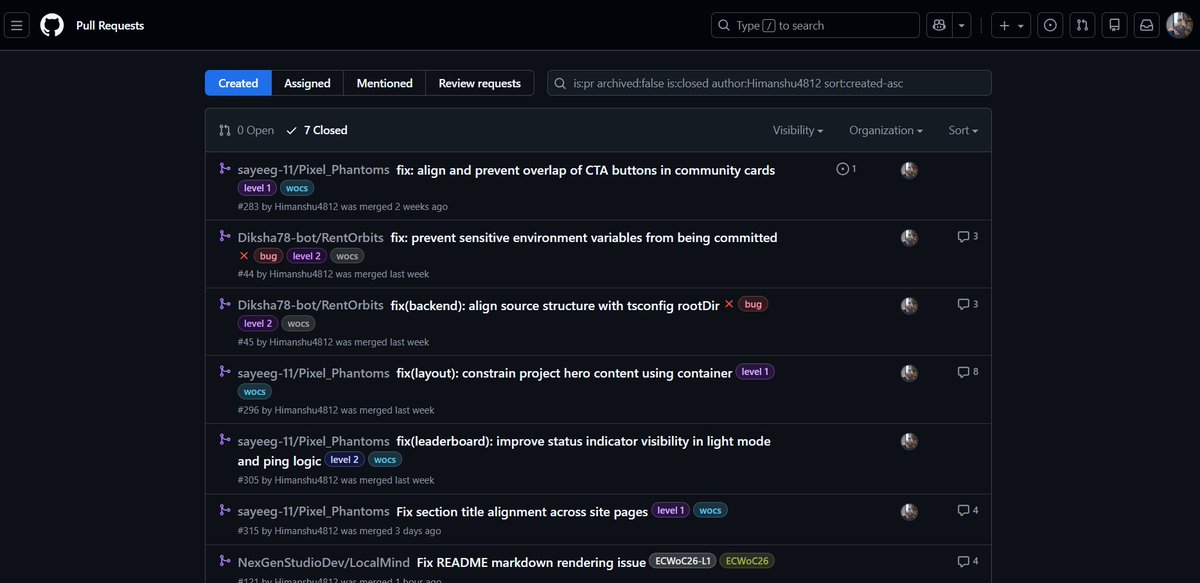Open the hamburger navigation menu
The height and width of the screenshot is (583, 1200).
pos(16,25)
